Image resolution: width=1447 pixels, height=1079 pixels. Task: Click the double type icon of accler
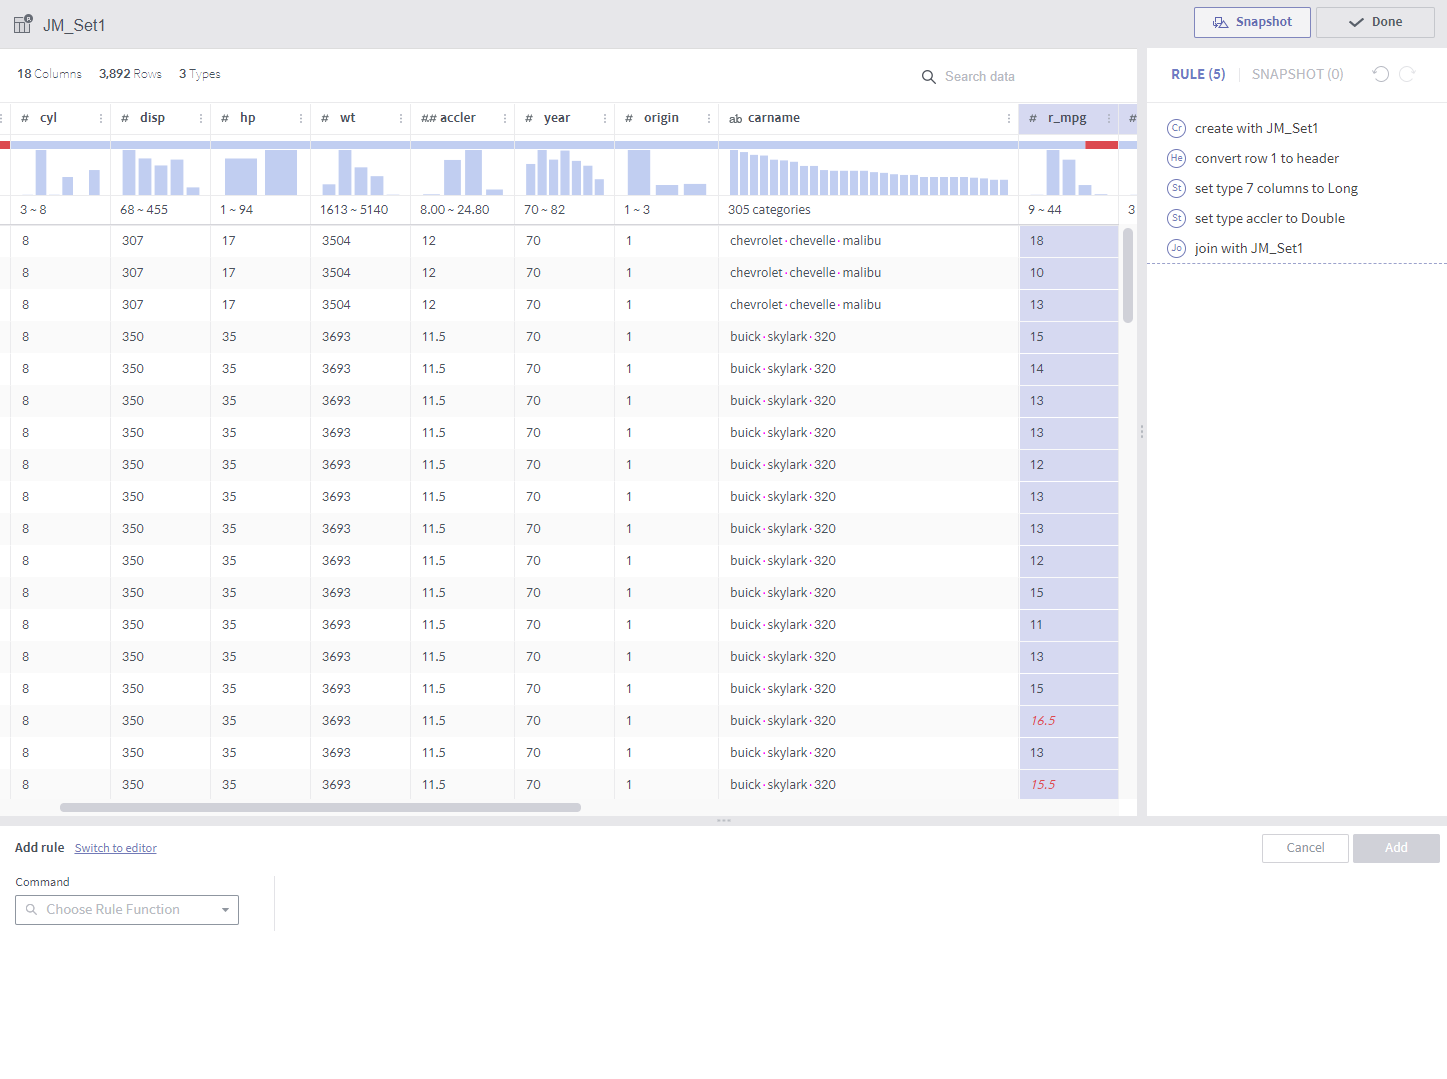tap(428, 118)
